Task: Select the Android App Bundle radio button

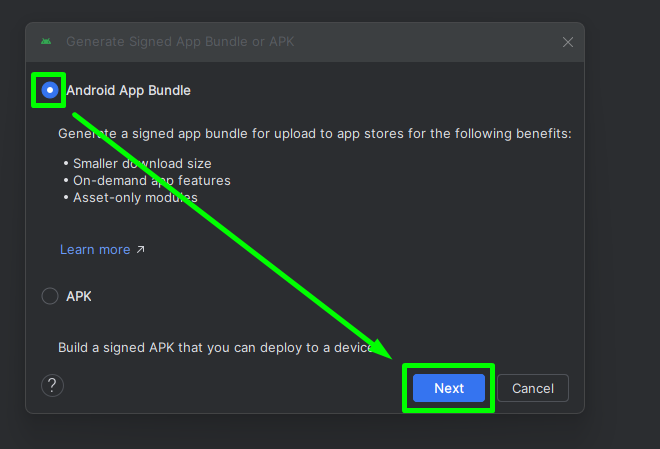Action: tap(49, 90)
